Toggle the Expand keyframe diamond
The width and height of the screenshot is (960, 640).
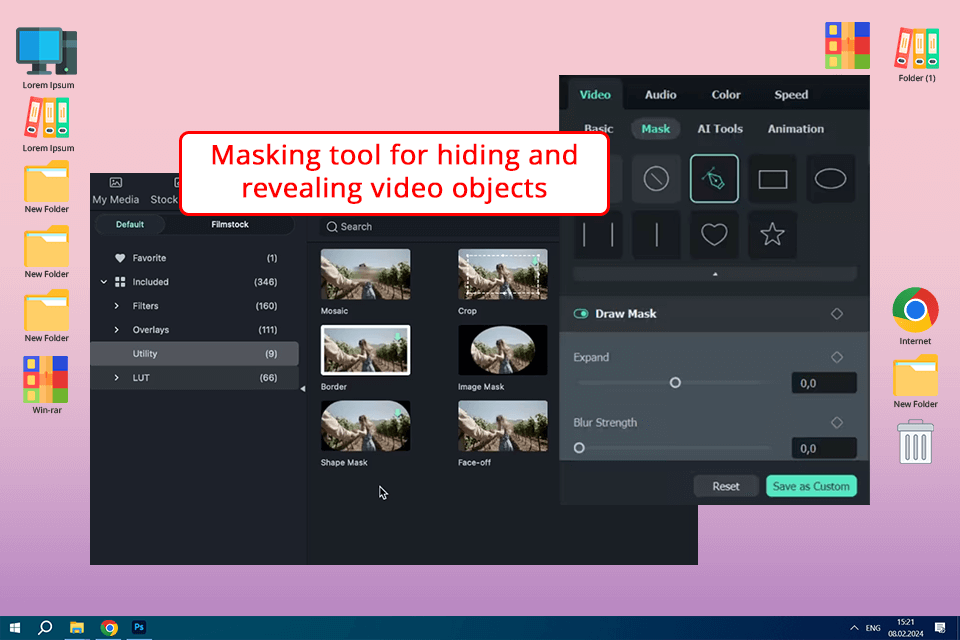point(837,357)
